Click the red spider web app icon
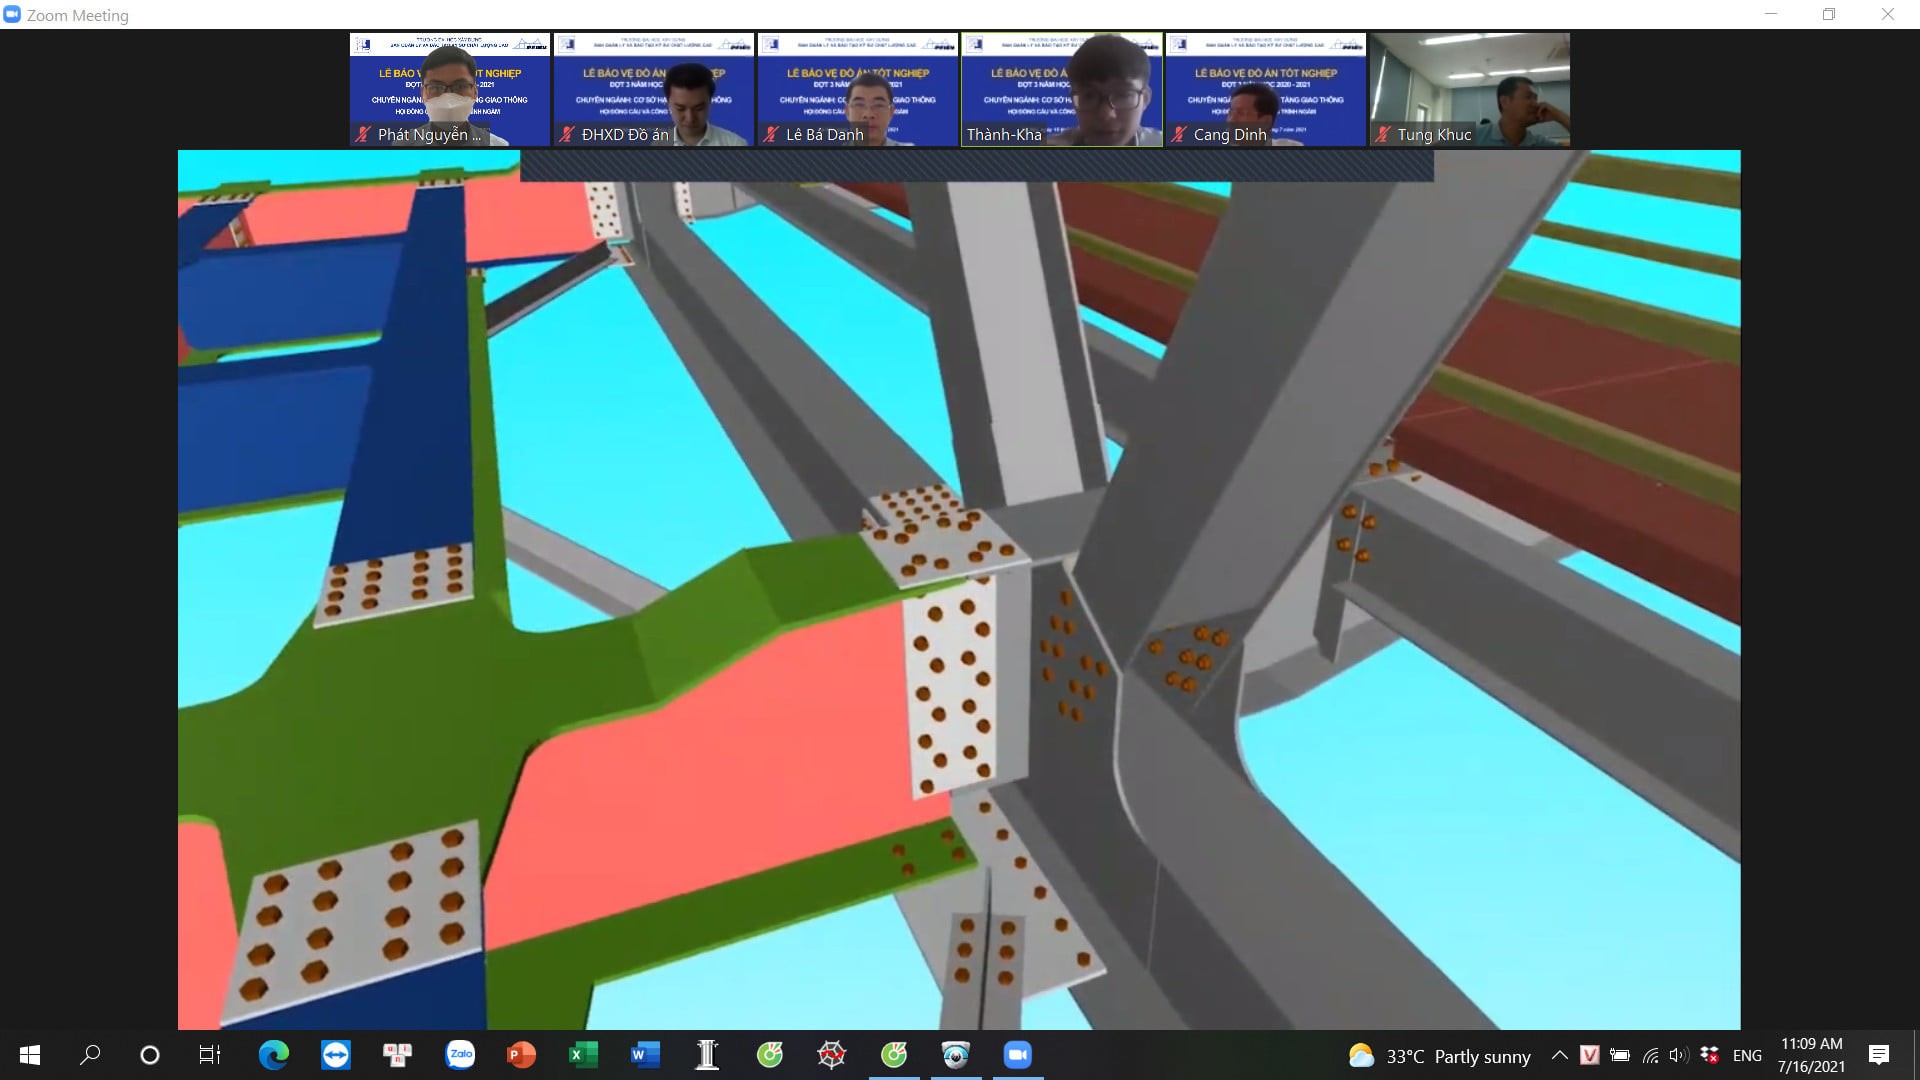The width and height of the screenshot is (1920, 1080). [x=831, y=1054]
